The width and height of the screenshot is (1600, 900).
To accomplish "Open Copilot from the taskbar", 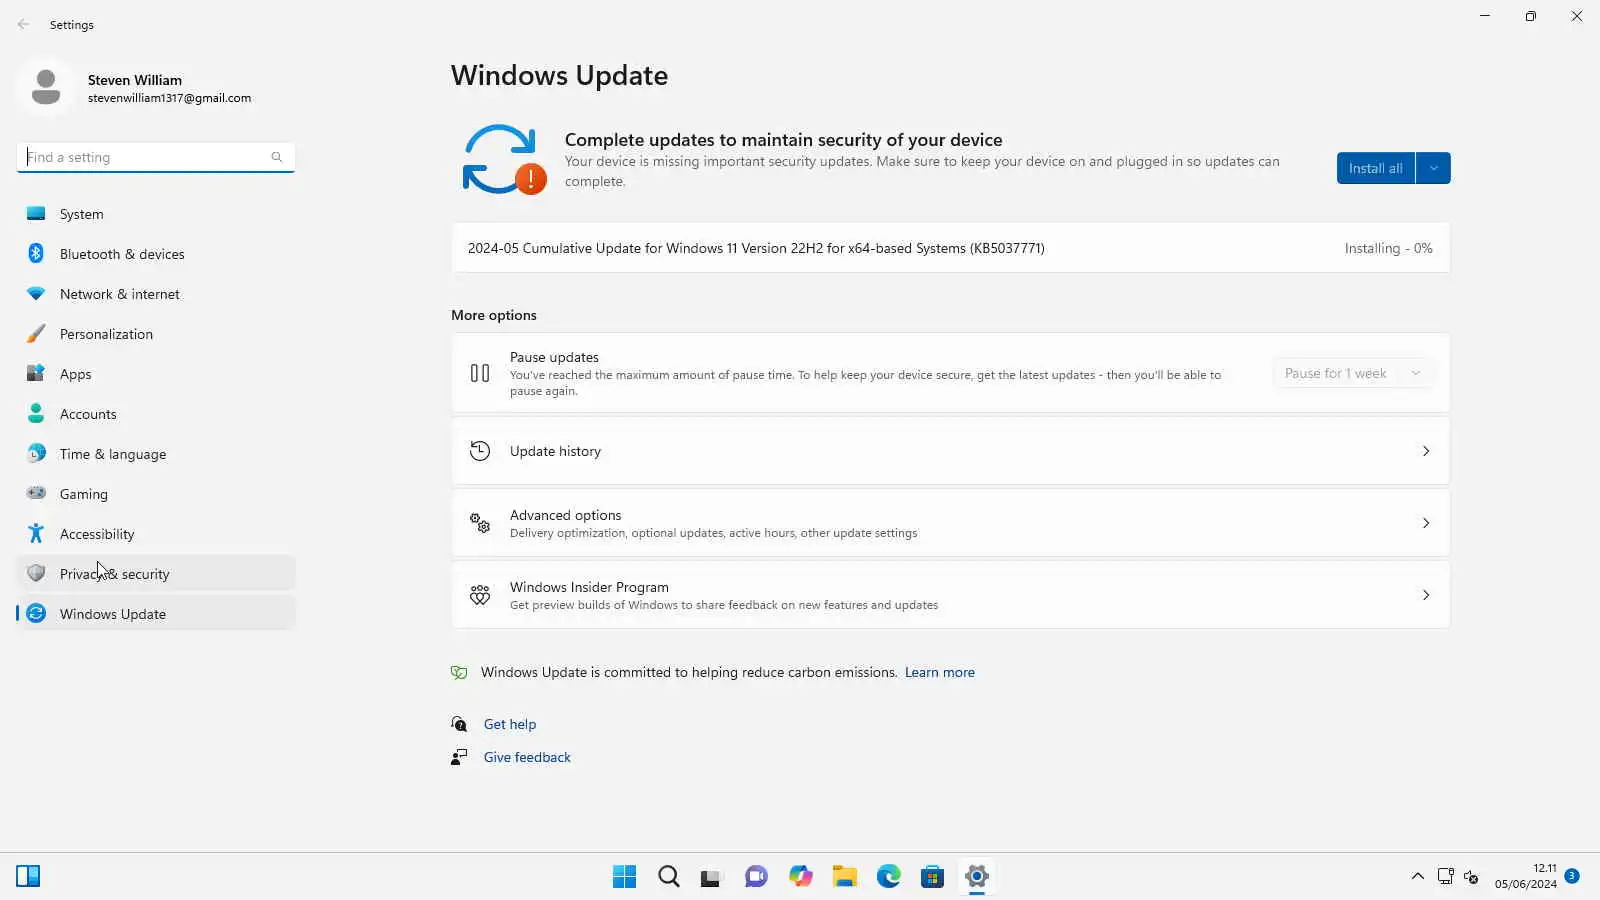I will pyautogui.click(x=801, y=877).
